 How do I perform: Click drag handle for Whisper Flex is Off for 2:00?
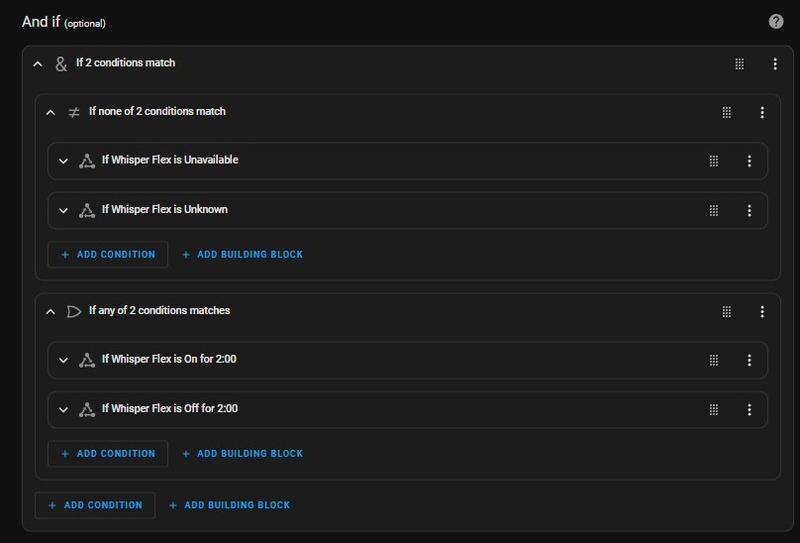(714, 409)
